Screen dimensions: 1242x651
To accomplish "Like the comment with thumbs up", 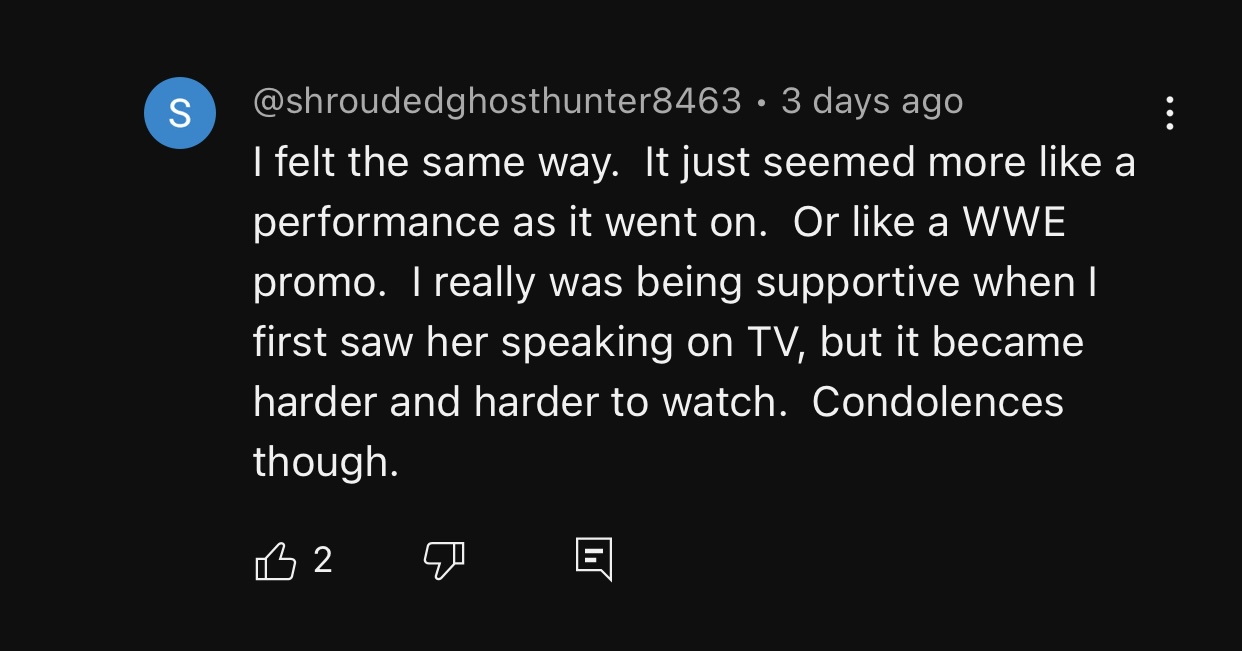I will click(276, 561).
